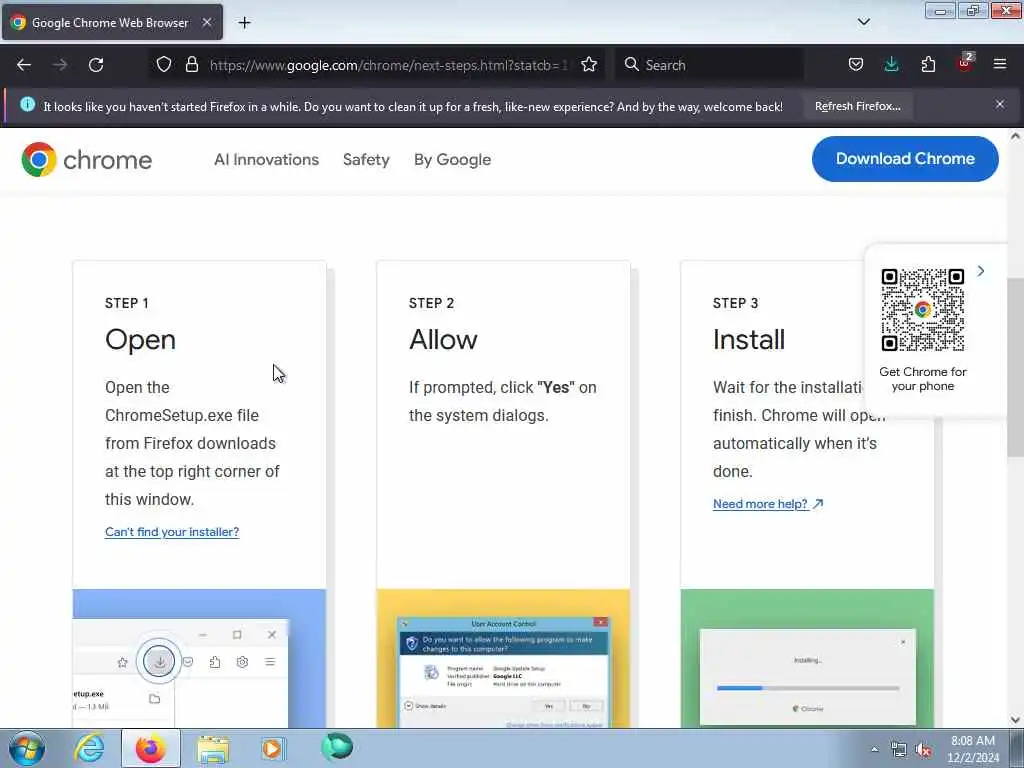1024x768 pixels.
Task: Click the Chrome QR code image
Action: pyautogui.click(x=922, y=310)
